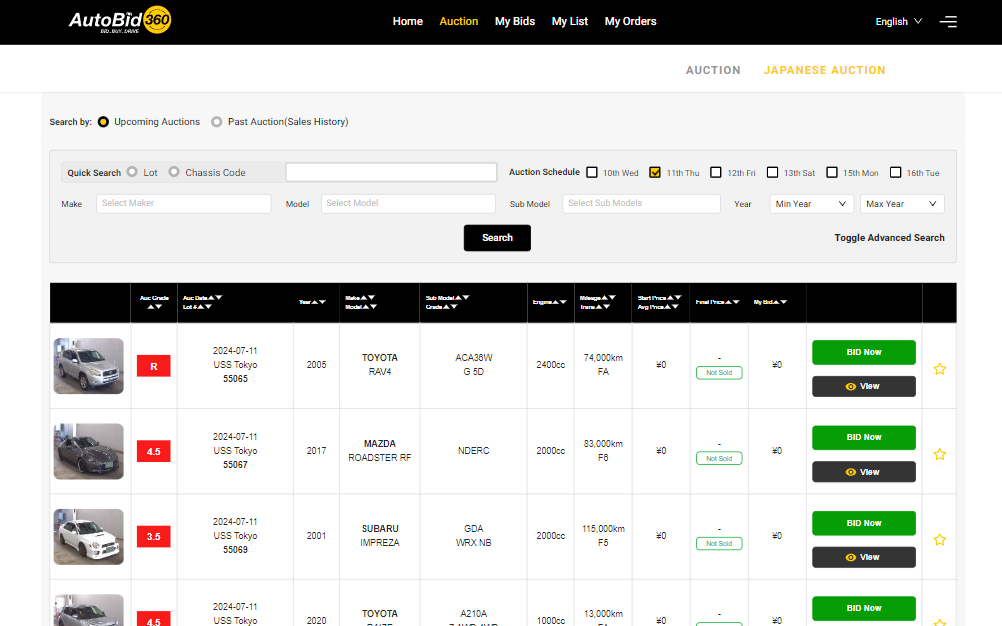Image resolution: width=1002 pixels, height=626 pixels.
Task: Go to Home in navigation
Action: [408, 21]
